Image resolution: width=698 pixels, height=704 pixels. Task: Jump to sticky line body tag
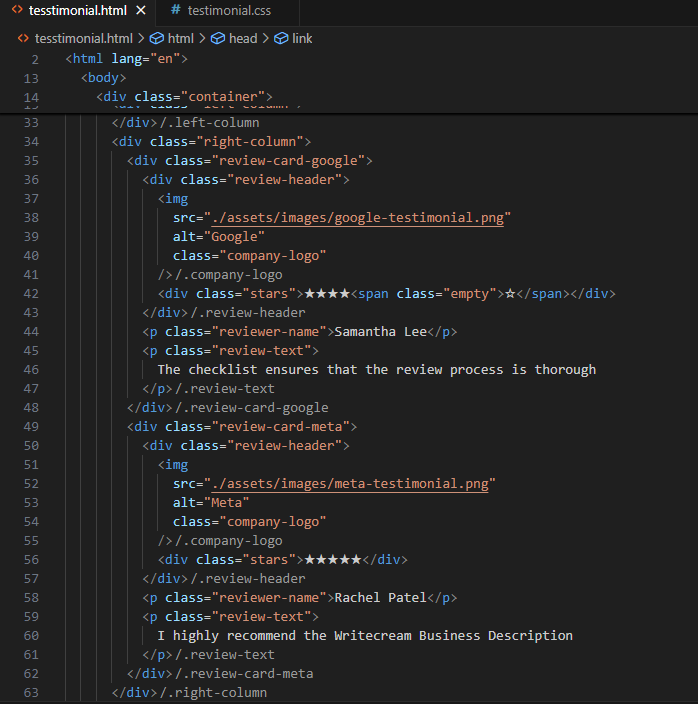(104, 78)
